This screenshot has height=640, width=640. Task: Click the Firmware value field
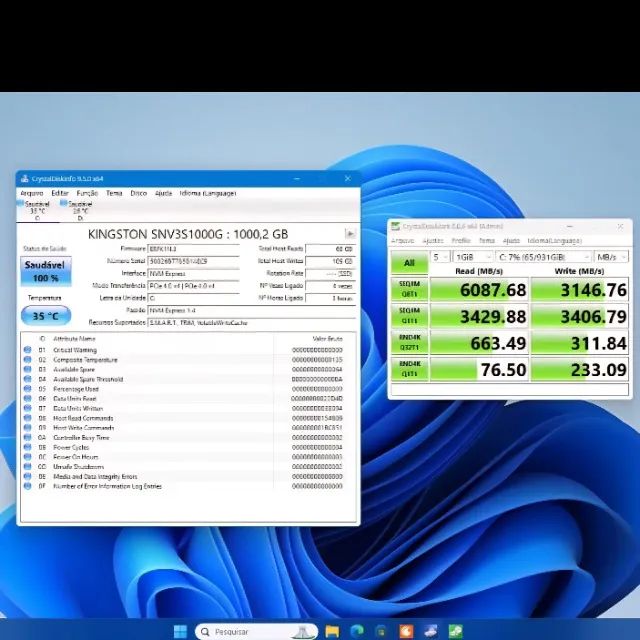193,249
